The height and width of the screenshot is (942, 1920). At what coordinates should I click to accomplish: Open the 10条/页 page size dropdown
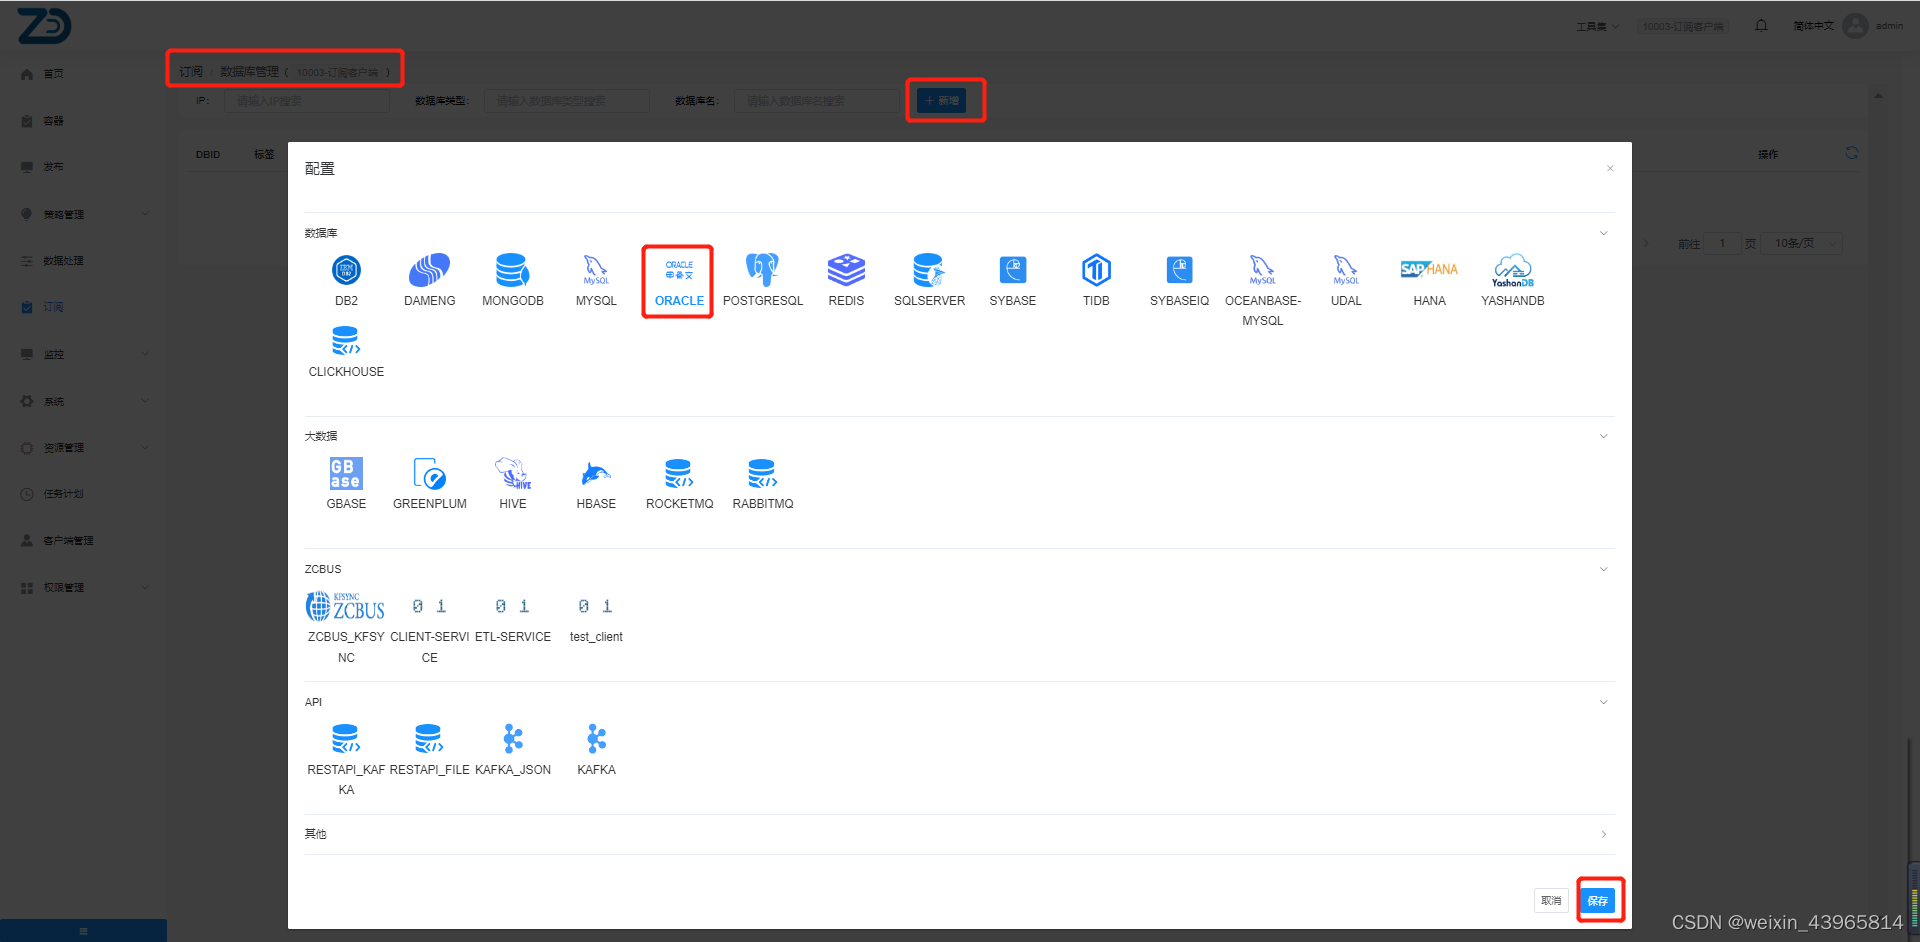(x=1801, y=243)
